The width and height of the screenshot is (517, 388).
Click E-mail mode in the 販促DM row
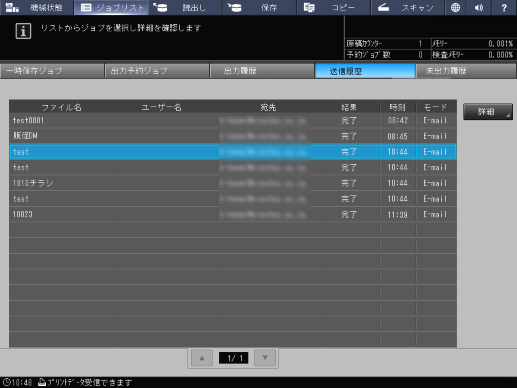click(x=435, y=136)
